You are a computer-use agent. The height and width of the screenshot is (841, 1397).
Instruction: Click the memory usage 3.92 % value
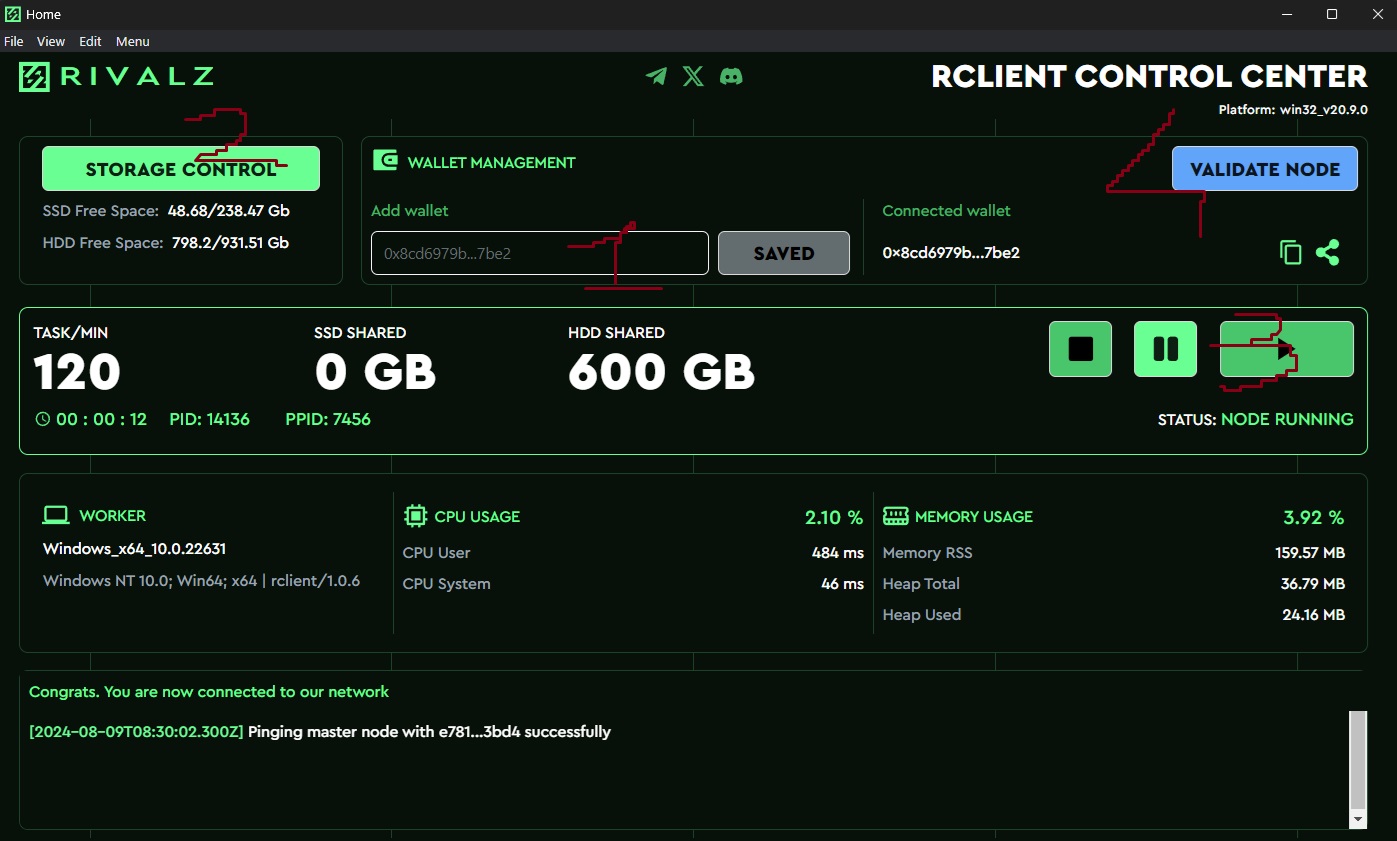(x=1314, y=517)
